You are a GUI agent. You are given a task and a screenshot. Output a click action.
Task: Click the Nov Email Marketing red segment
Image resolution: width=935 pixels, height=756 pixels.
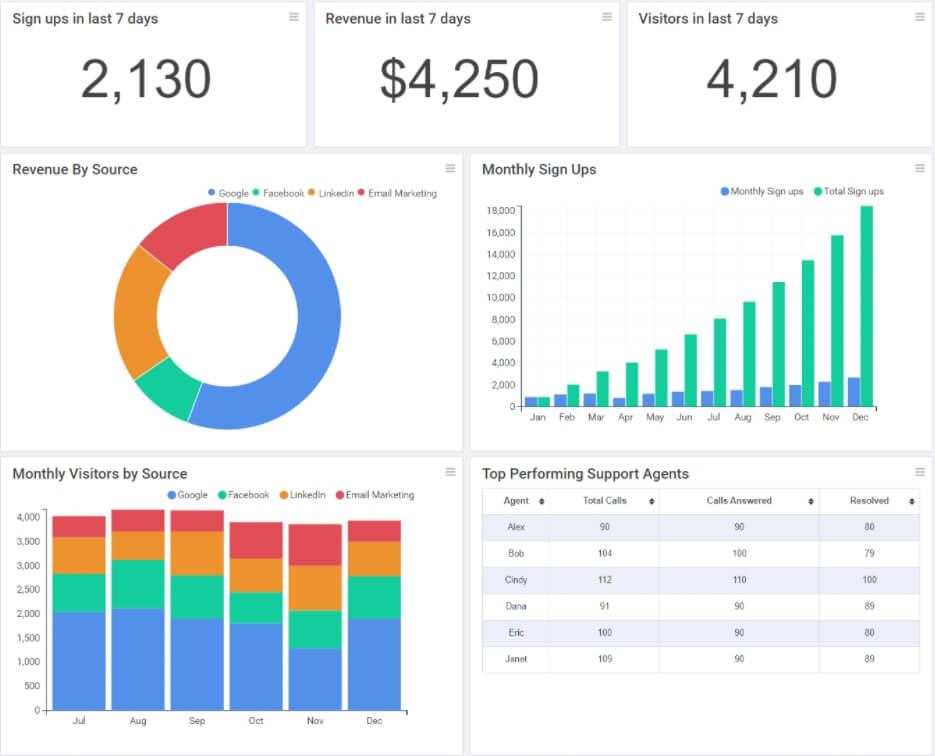(x=315, y=545)
